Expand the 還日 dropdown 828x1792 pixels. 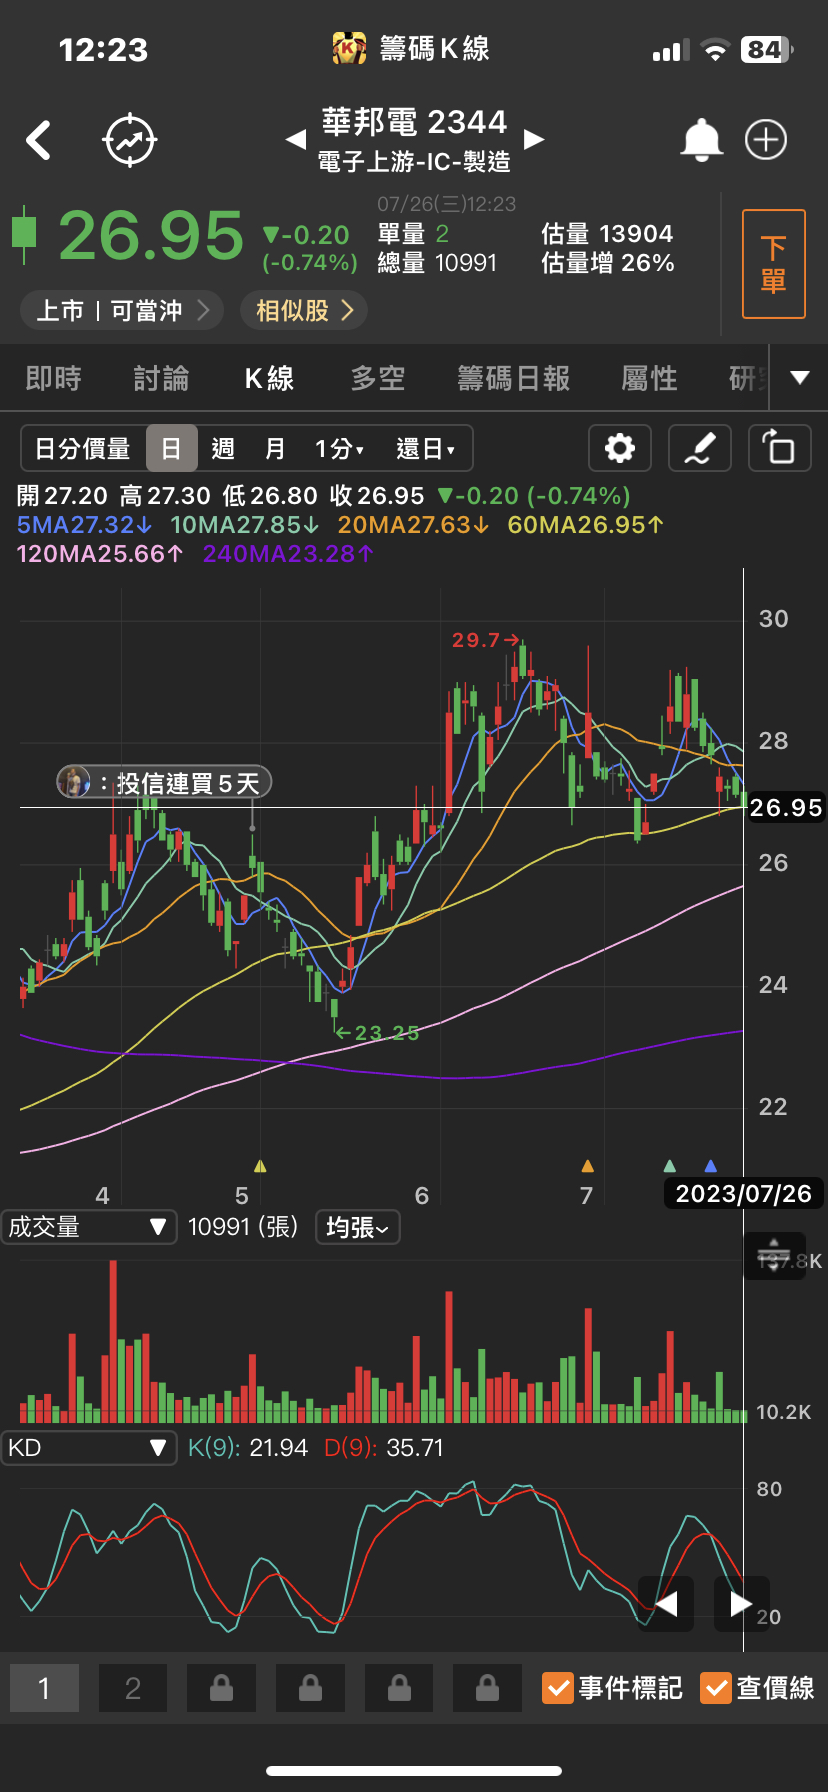(425, 448)
